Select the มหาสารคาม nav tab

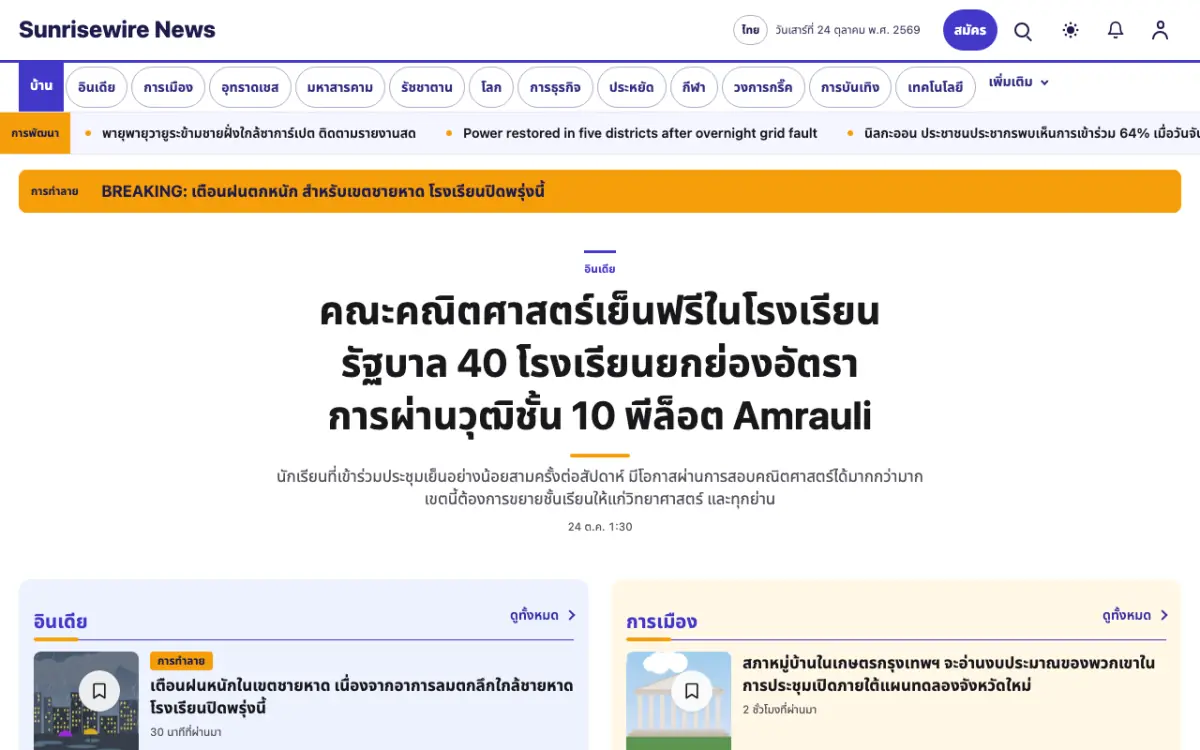click(340, 87)
